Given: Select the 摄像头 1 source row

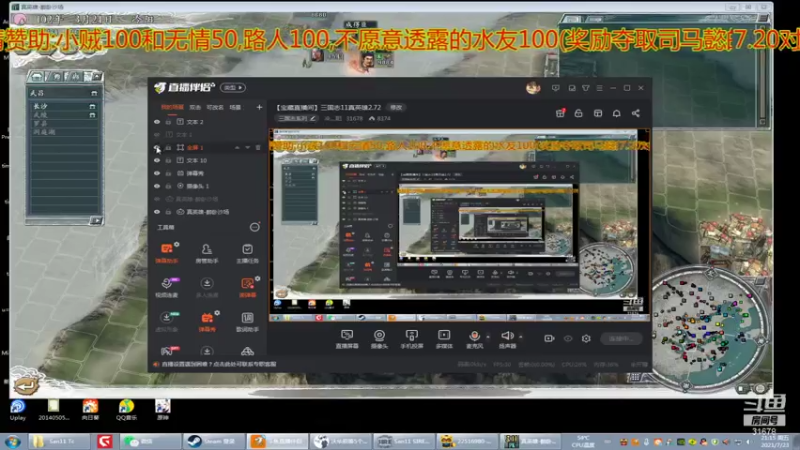Looking at the screenshot, I should pyautogui.click(x=209, y=186).
